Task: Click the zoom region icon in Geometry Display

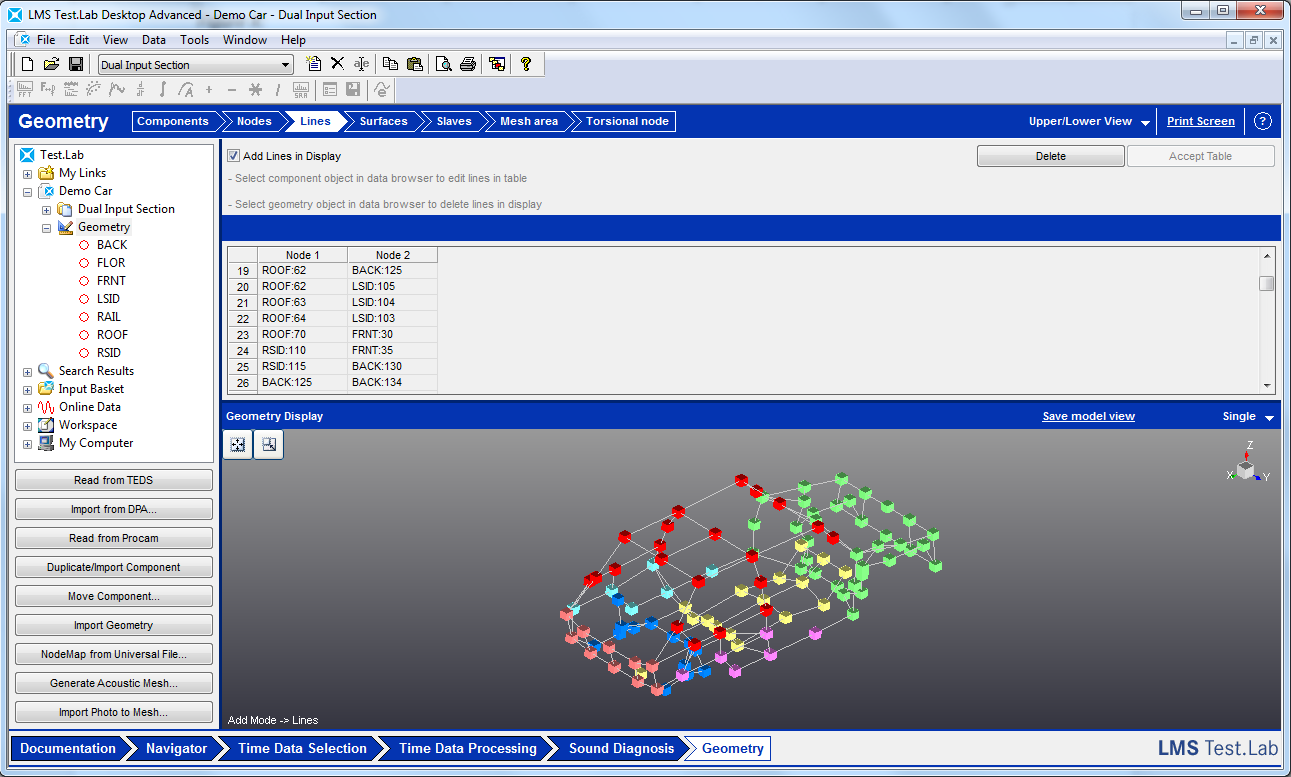Action: (x=269, y=445)
